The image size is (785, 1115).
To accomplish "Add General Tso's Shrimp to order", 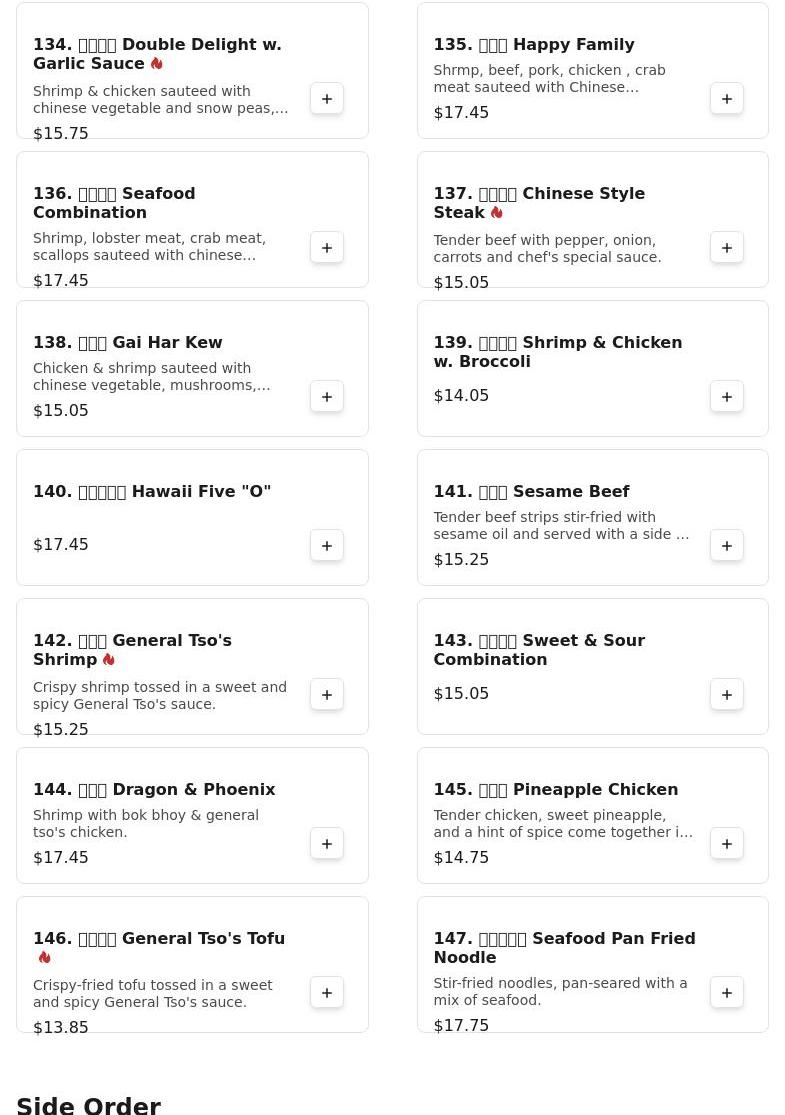I will click(x=327, y=695).
